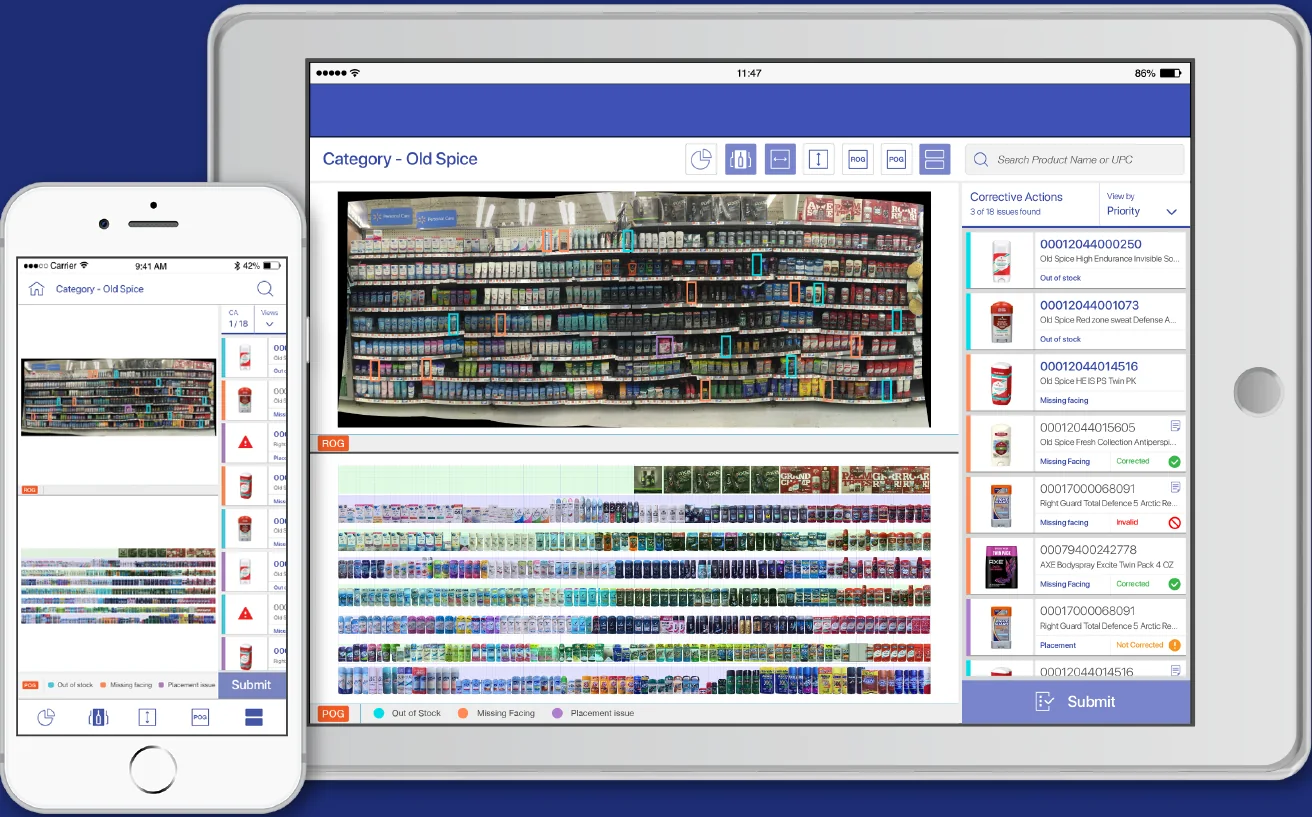The image size is (1312, 817).
Task: Click the purple Placement issue legend dot
Action: click(x=557, y=713)
